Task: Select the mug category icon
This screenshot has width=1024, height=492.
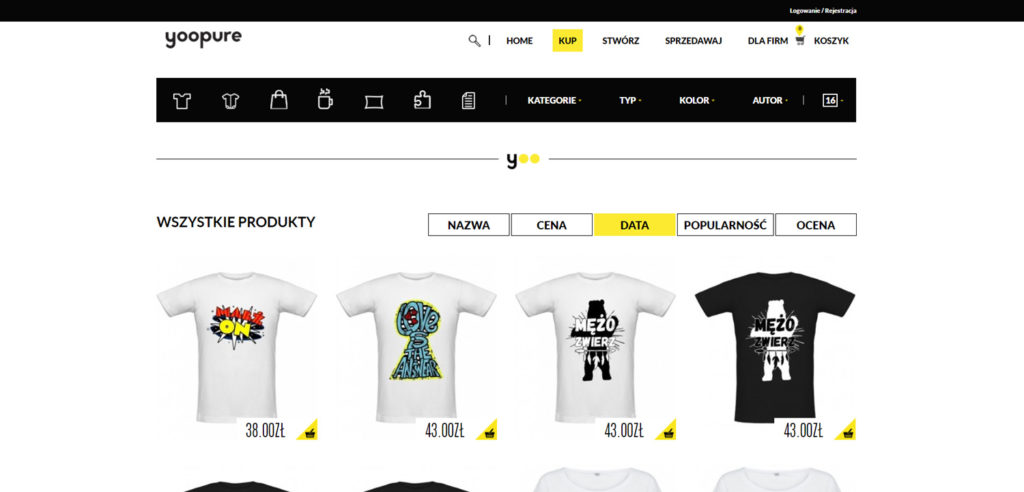Action: [325, 99]
